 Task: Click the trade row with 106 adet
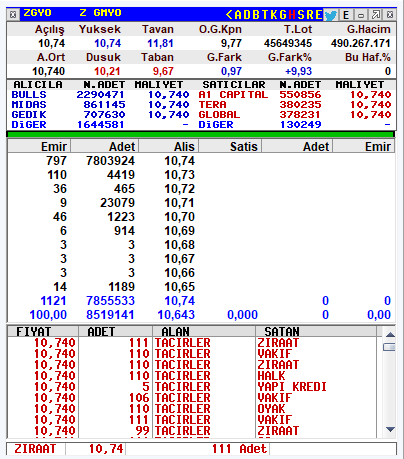pyautogui.click(x=192, y=398)
